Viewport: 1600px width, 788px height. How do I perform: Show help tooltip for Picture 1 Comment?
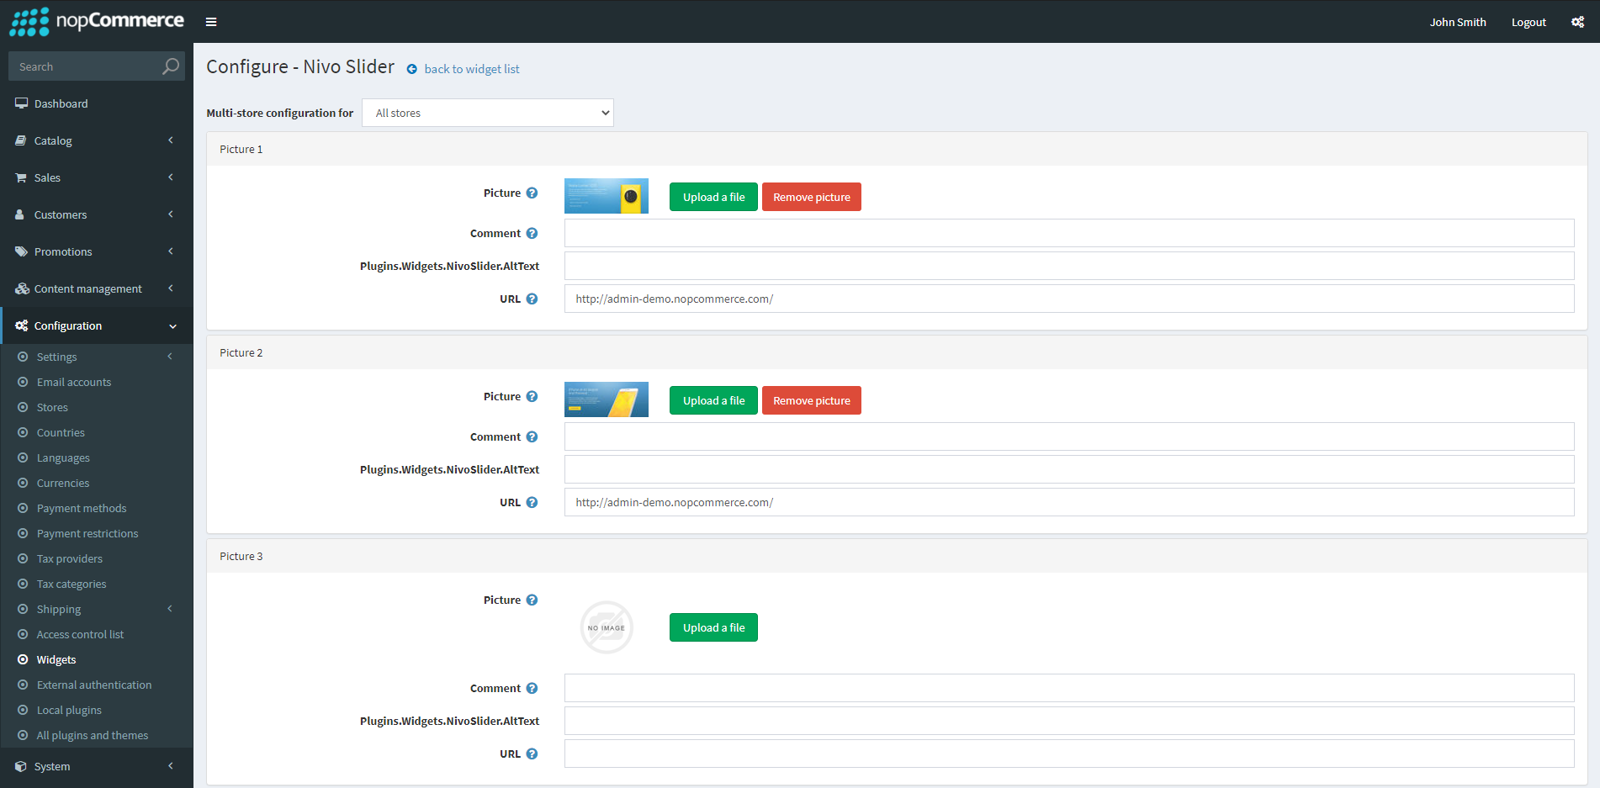[532, 233]
